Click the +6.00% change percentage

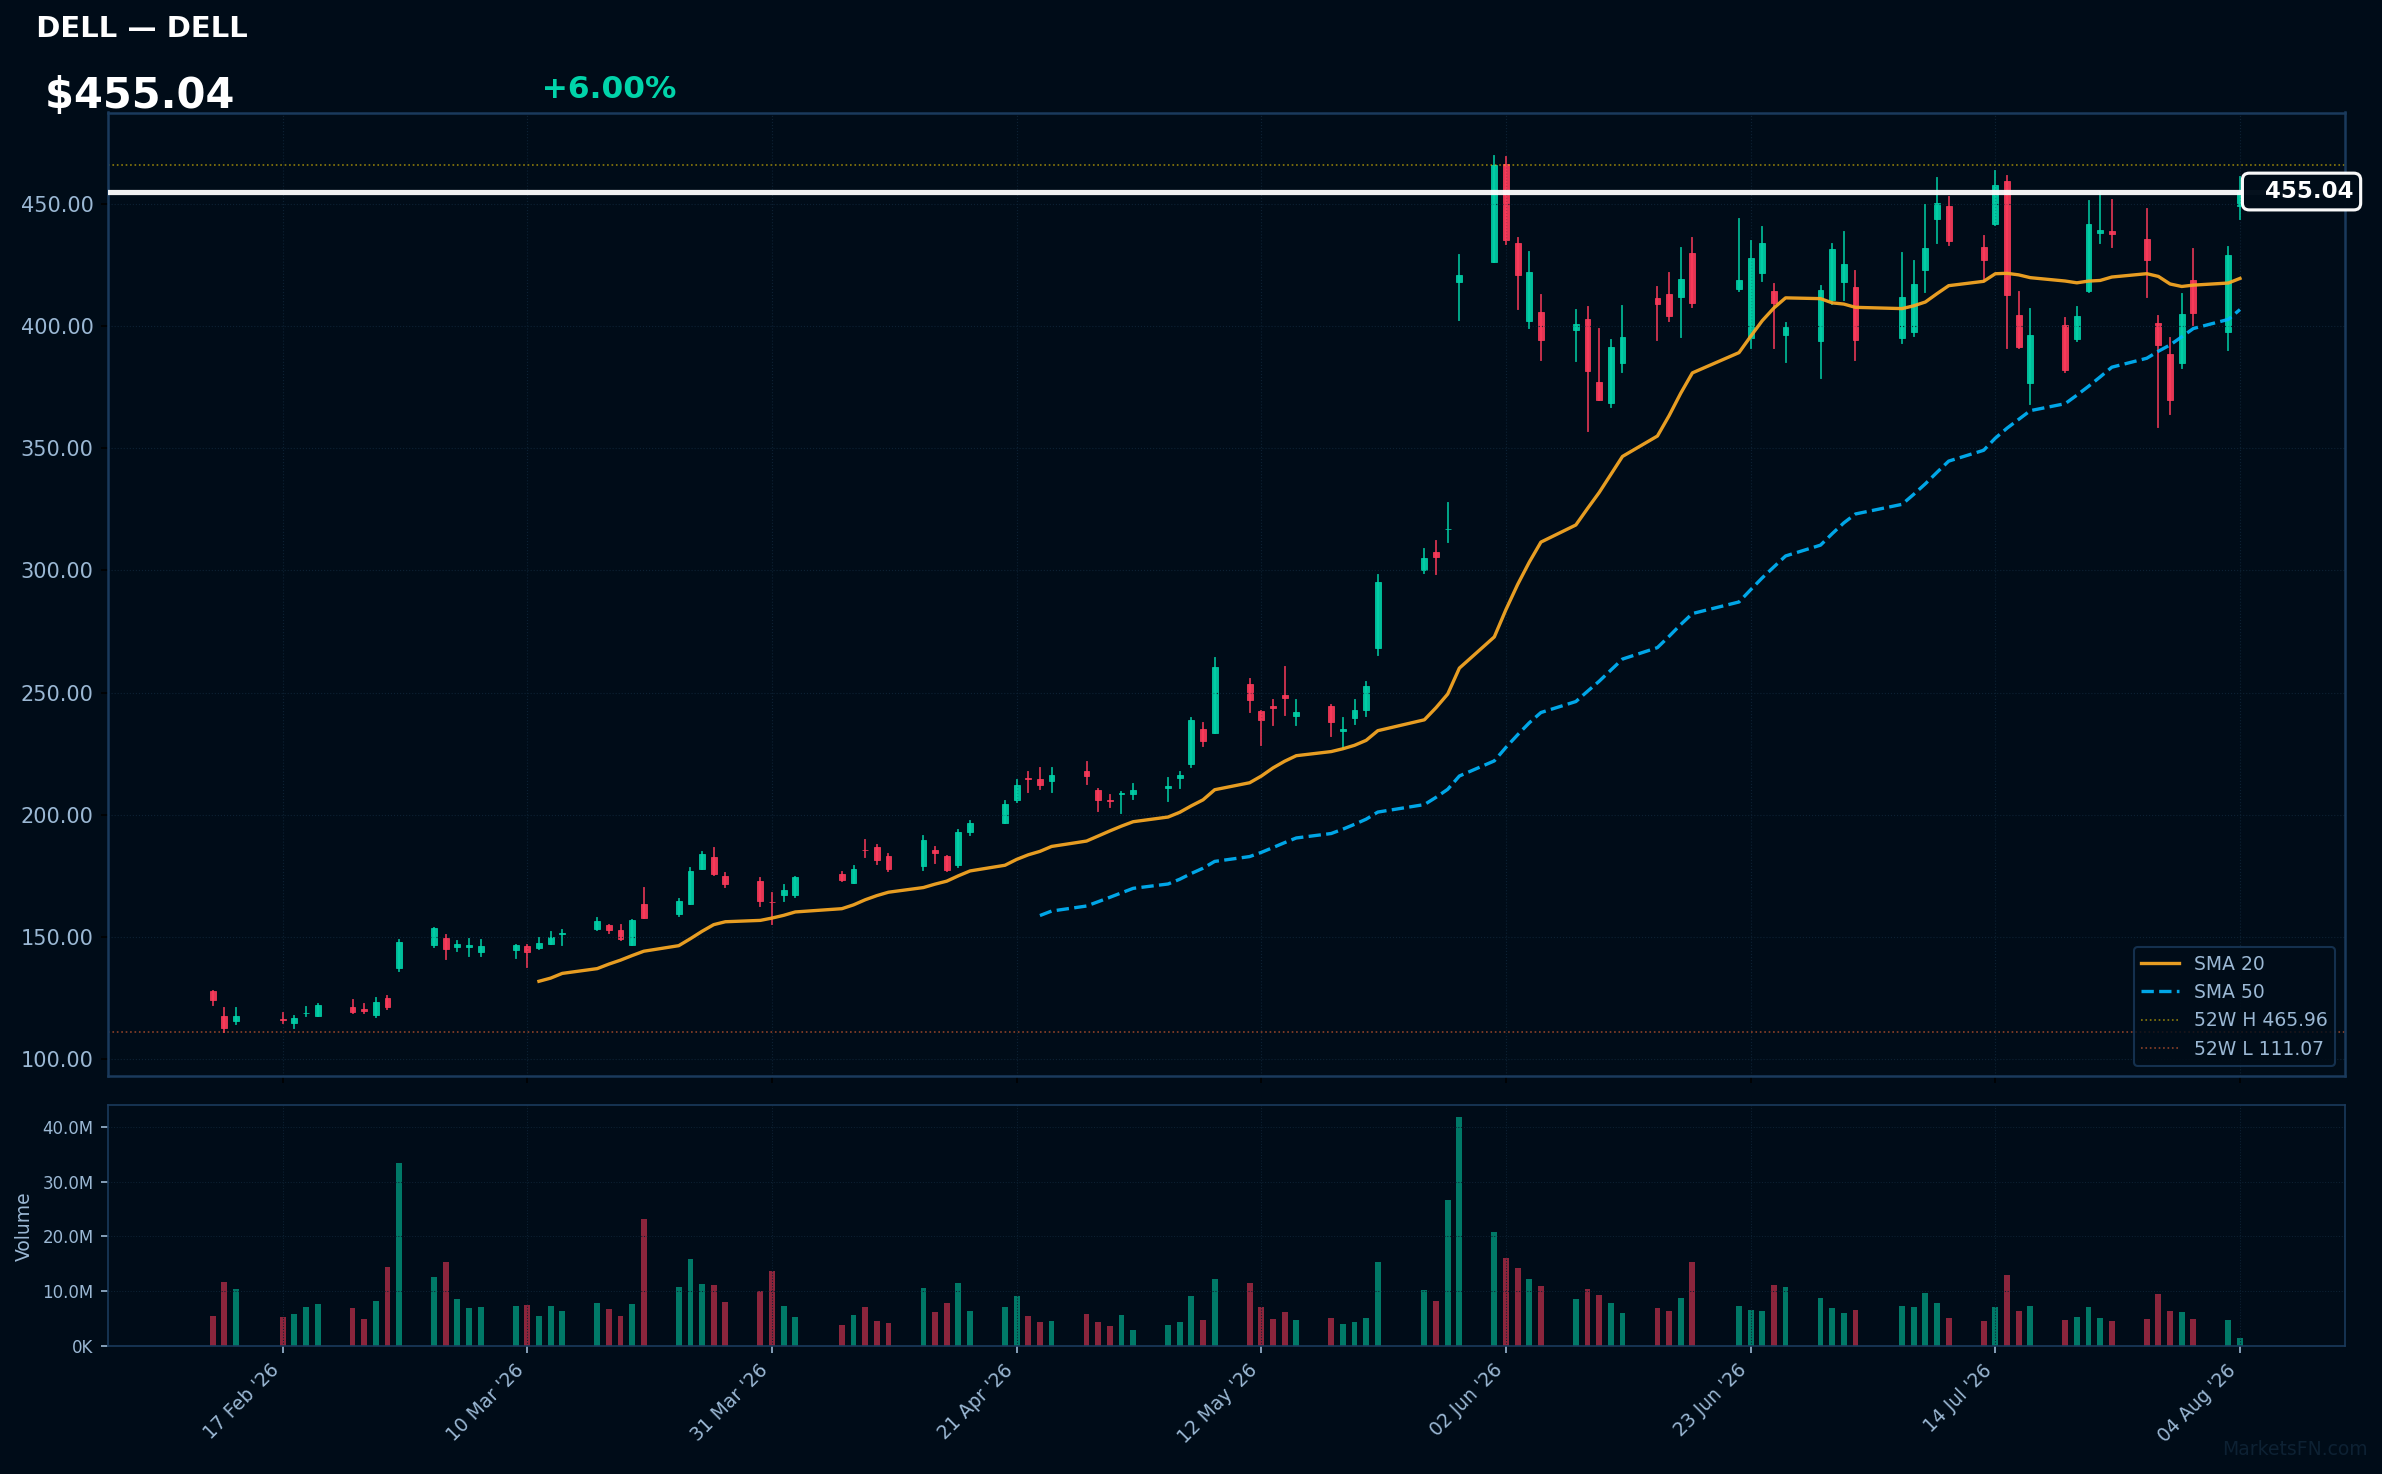[x=609, y=88]
